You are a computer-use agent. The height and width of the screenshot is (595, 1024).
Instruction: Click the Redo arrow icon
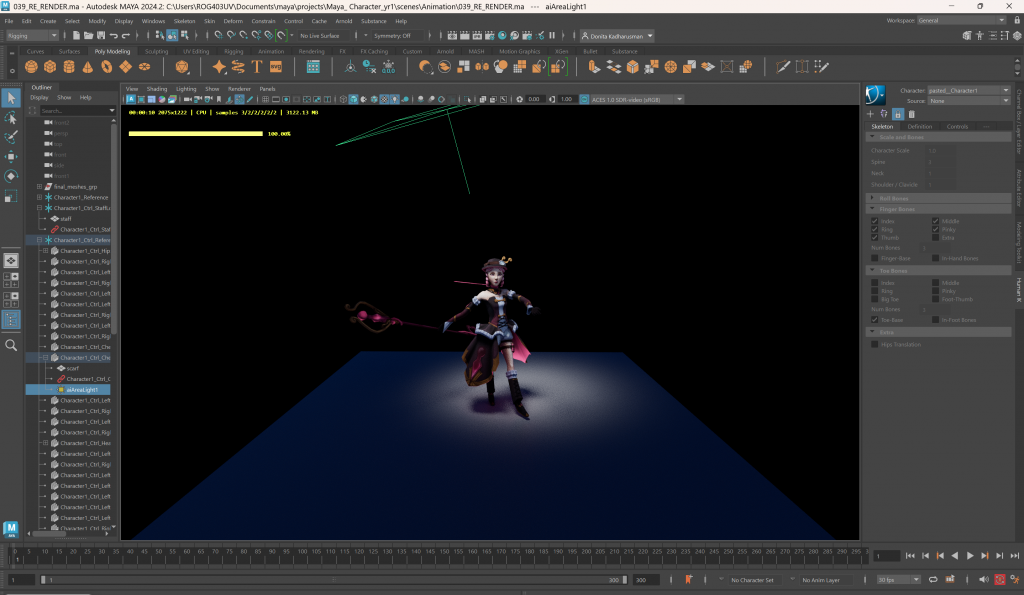(x=126, y=35)
